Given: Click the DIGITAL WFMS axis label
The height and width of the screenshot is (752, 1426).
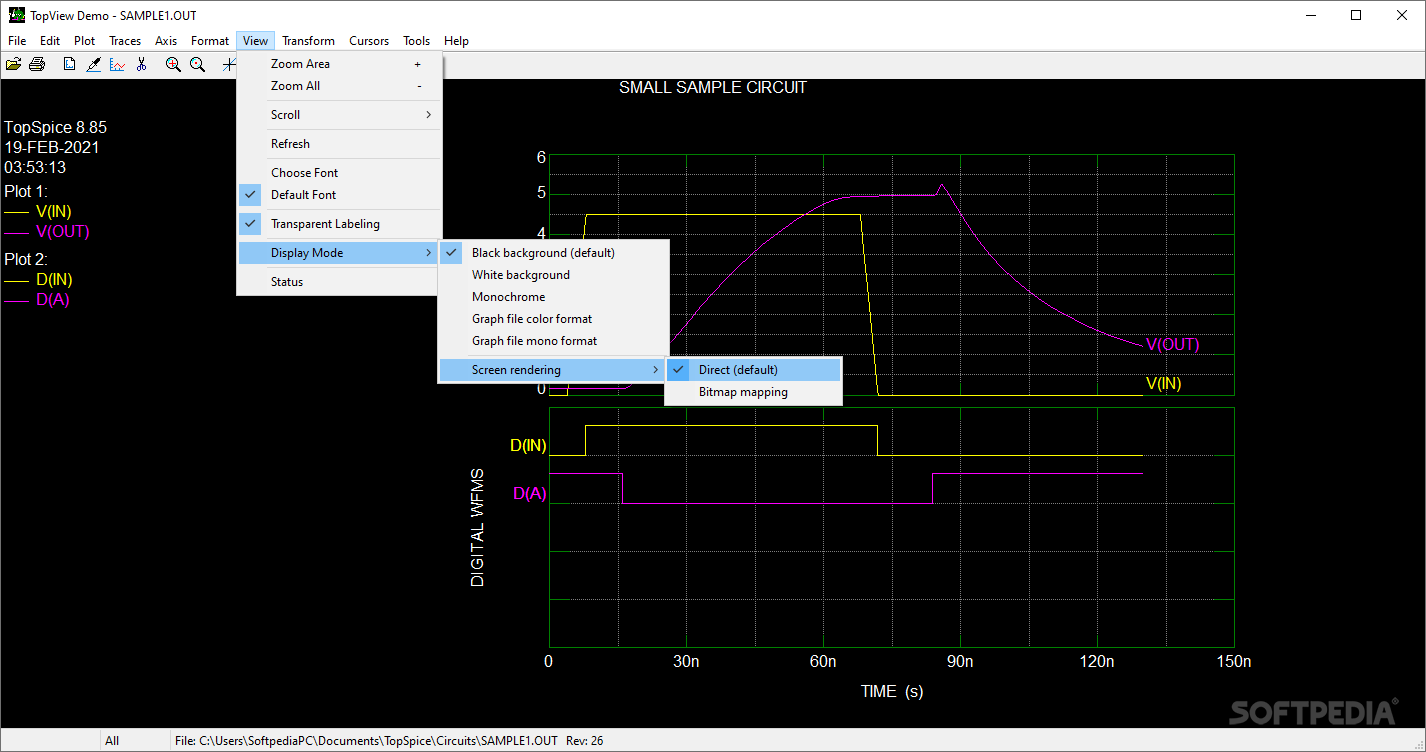Looking at the screenshot, I should tap(477, 527).
